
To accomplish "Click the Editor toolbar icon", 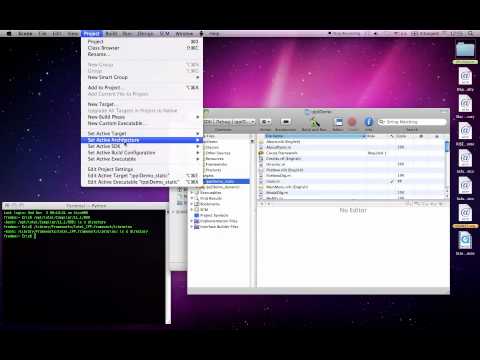I will 339,122.
